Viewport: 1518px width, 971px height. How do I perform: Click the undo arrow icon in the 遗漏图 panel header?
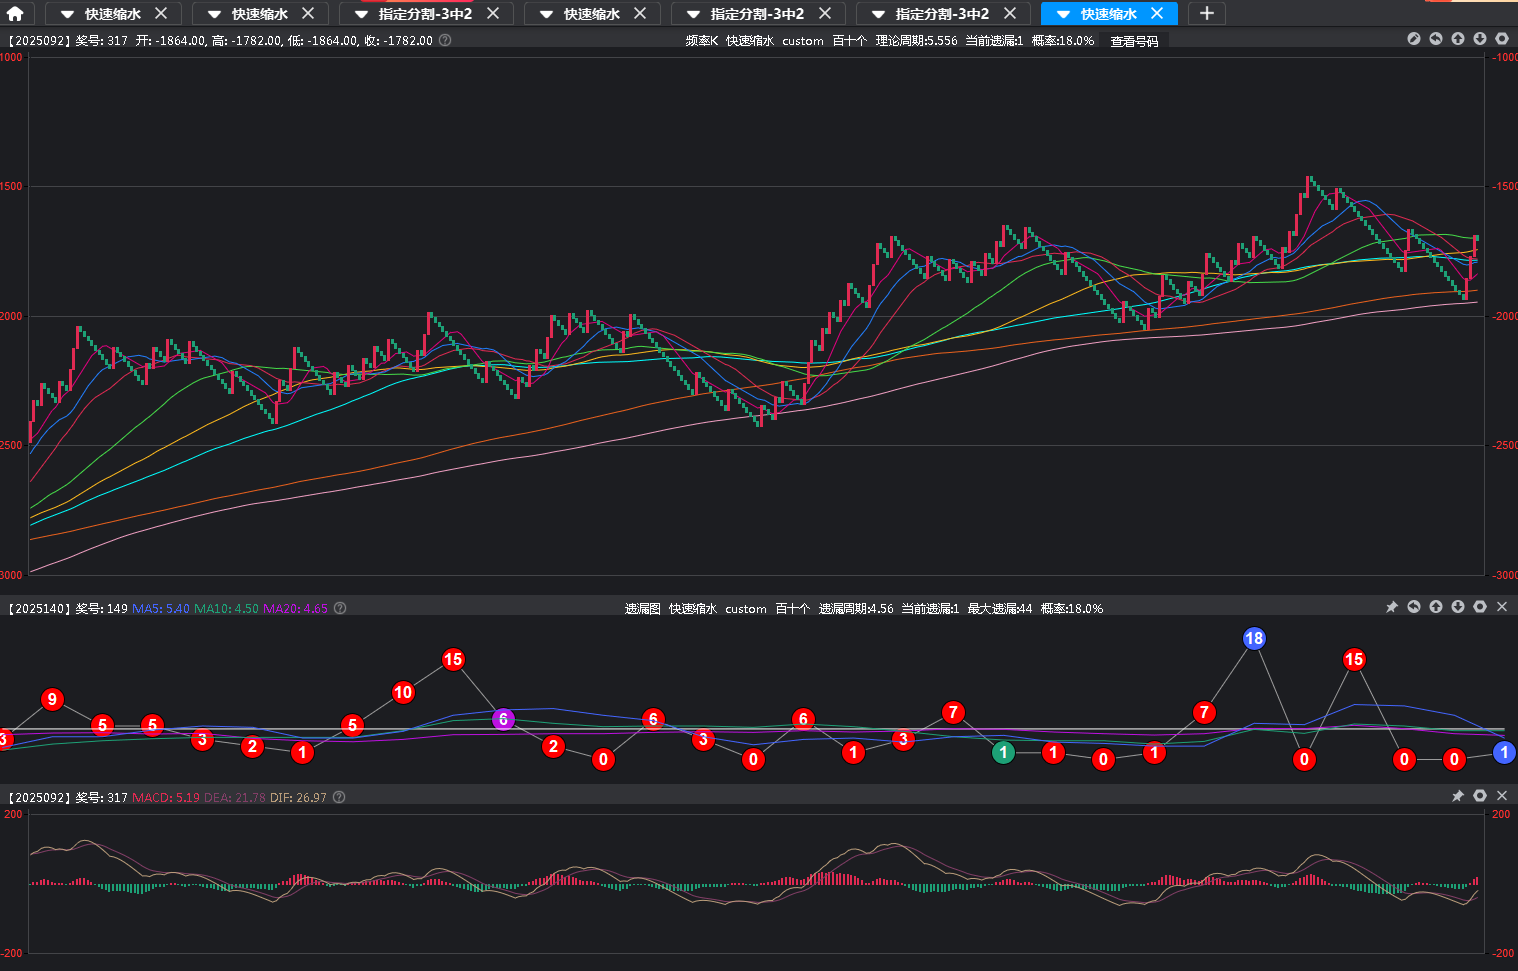1414,607
